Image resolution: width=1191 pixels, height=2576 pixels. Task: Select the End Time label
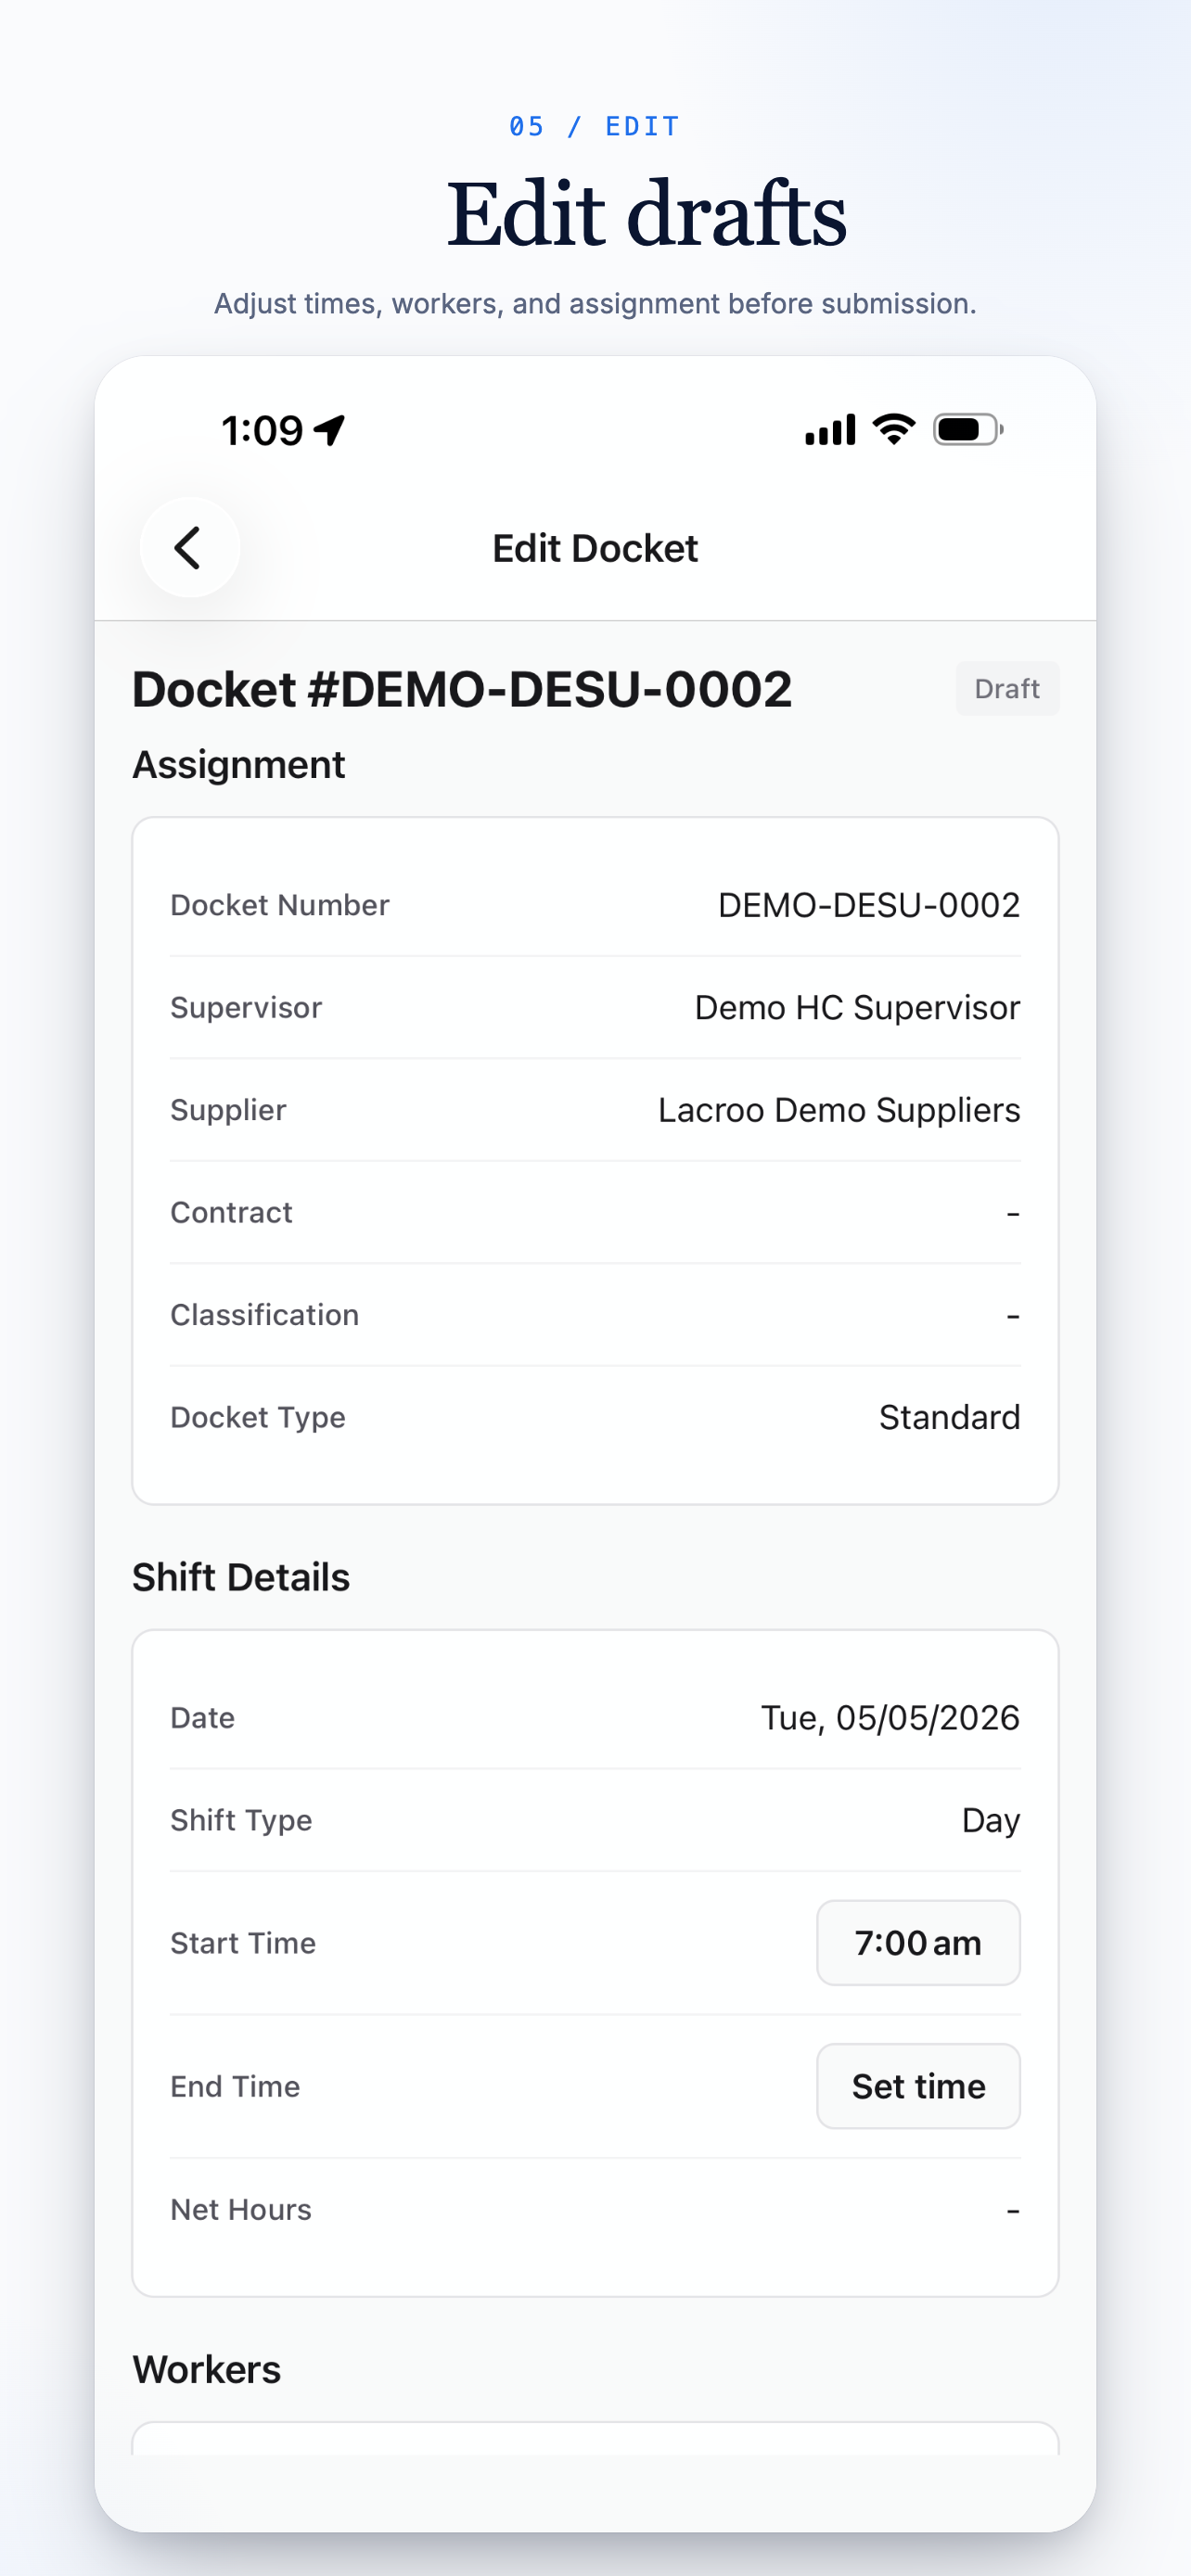235,2086
